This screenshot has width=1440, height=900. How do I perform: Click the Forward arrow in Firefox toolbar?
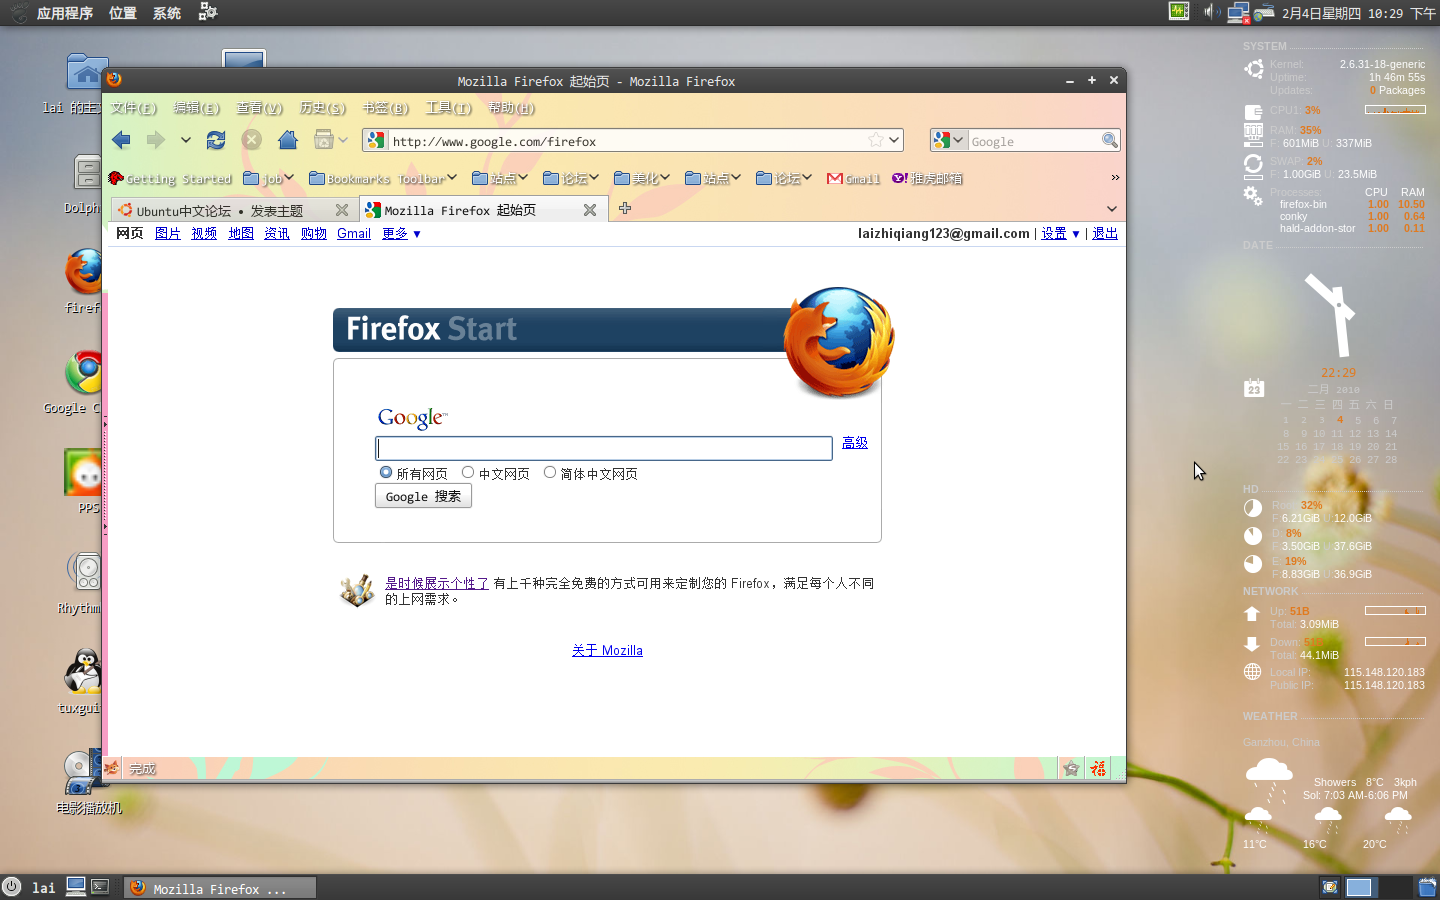(155, 140)
